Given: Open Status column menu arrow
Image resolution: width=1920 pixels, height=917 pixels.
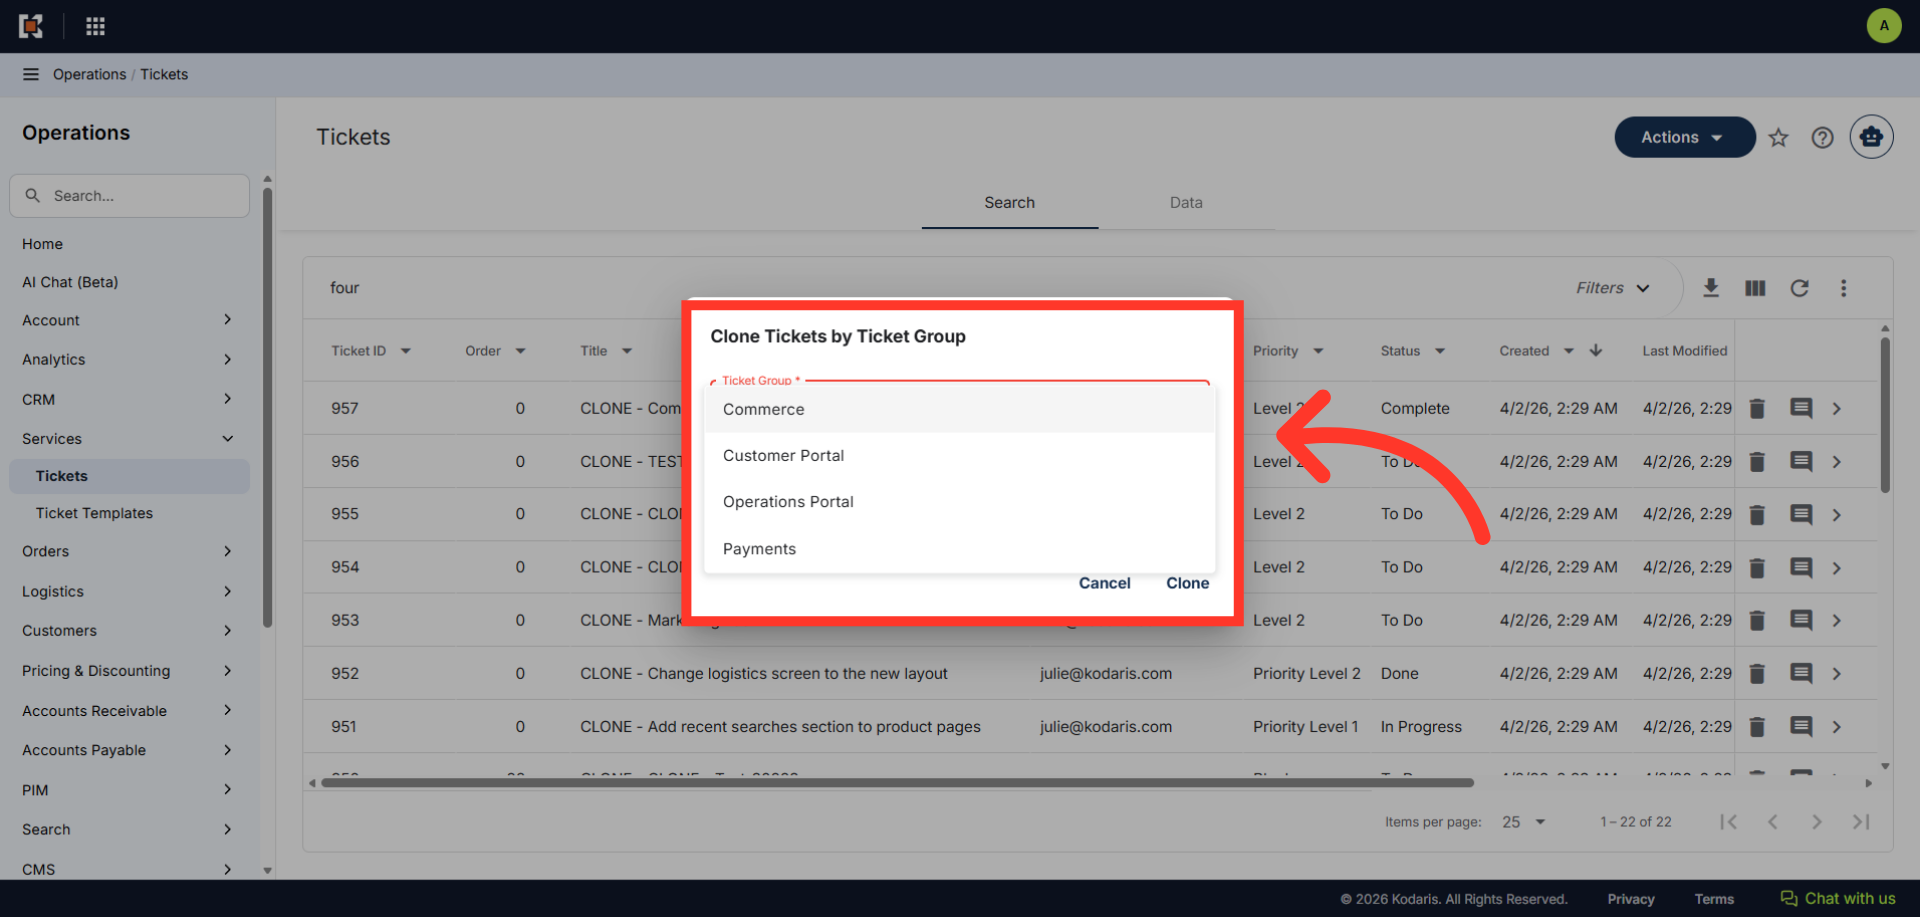Looking at the screenshot, I should [x=1440, y=351].
